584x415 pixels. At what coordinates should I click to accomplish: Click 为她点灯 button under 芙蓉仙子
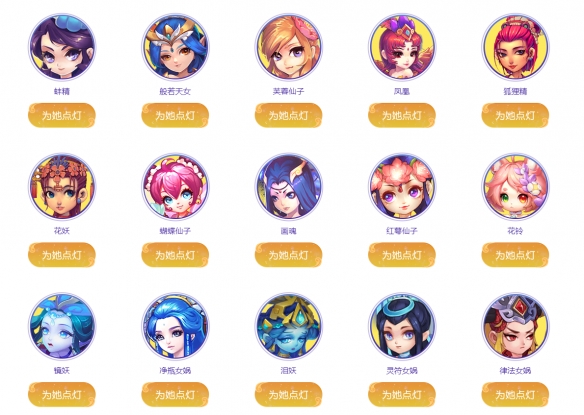click(289, 115)
